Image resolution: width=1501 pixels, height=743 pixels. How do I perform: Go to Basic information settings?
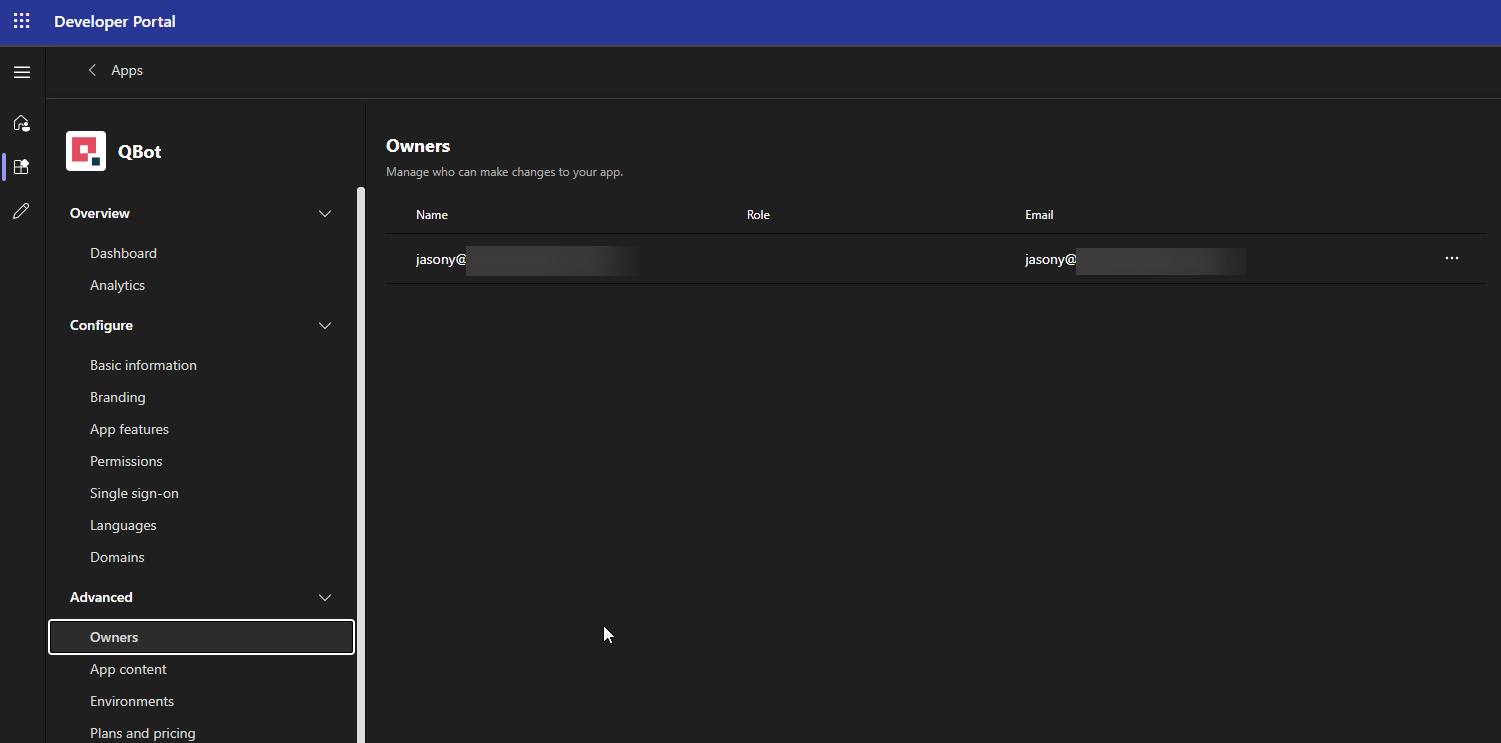point(143,365)
